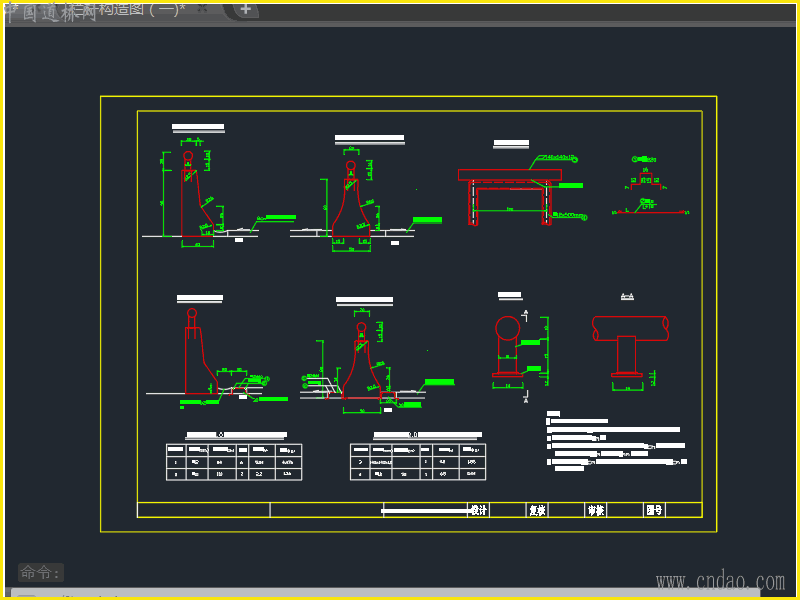Click the 命令: command line prompt

41,572
